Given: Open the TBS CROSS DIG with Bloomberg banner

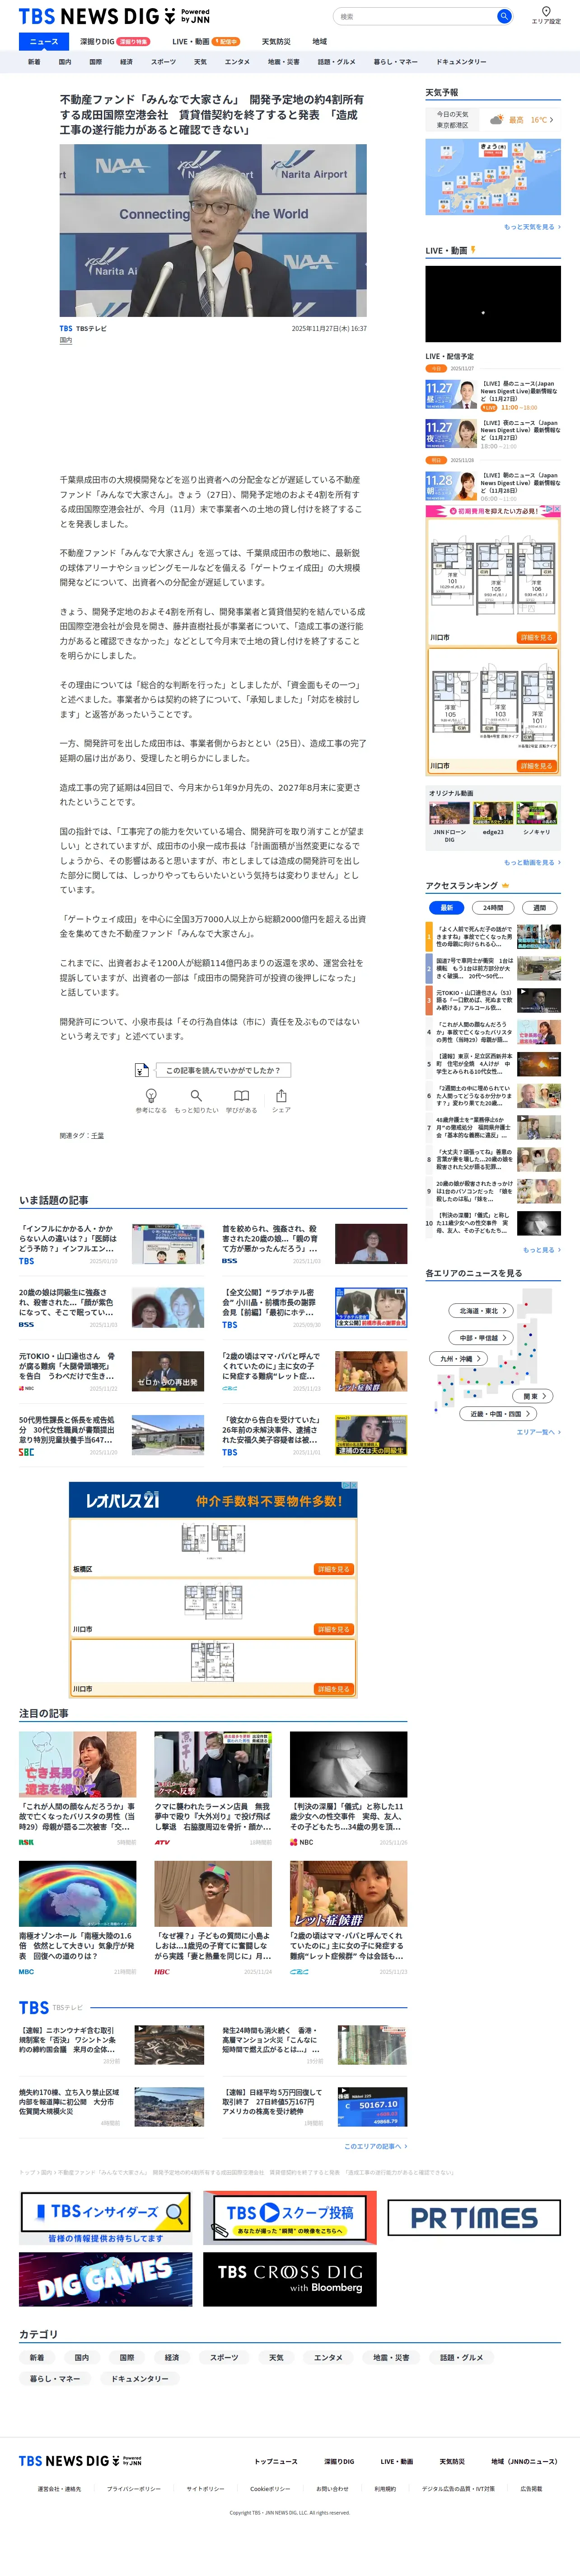Looking at the screenshot, I should [290, 2279].
